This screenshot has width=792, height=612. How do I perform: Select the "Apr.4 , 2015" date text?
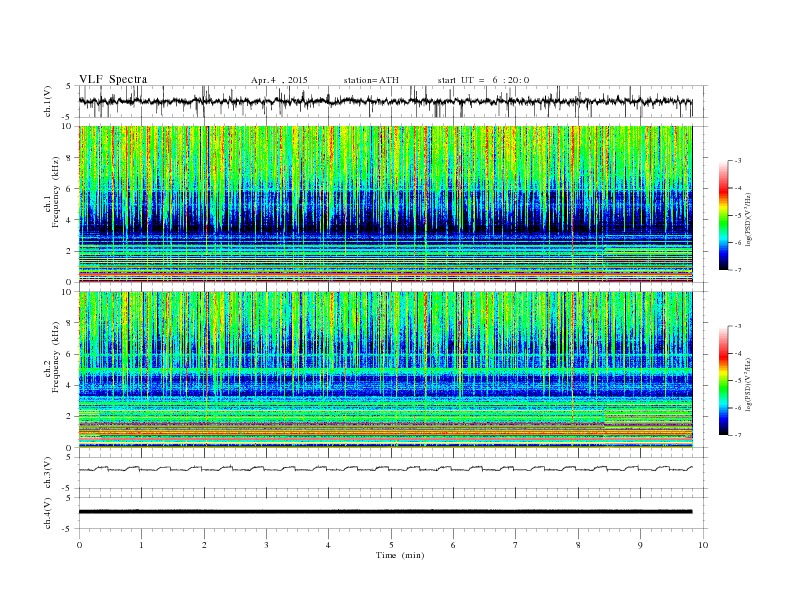click(x=279, y=80)
